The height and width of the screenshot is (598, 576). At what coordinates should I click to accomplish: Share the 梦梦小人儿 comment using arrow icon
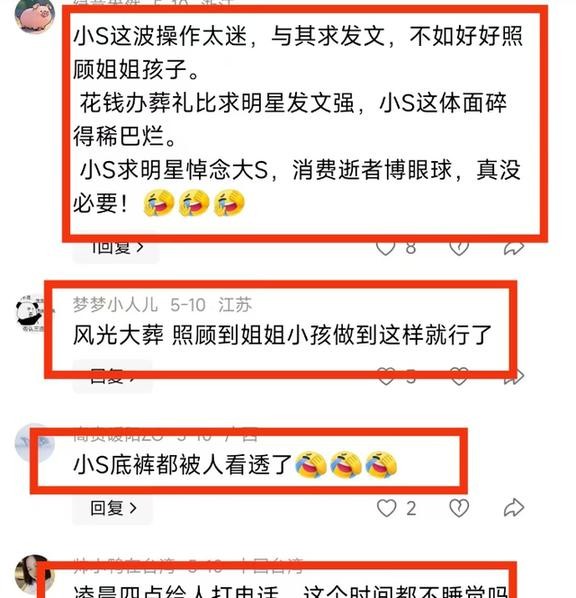tap(514, 377)
